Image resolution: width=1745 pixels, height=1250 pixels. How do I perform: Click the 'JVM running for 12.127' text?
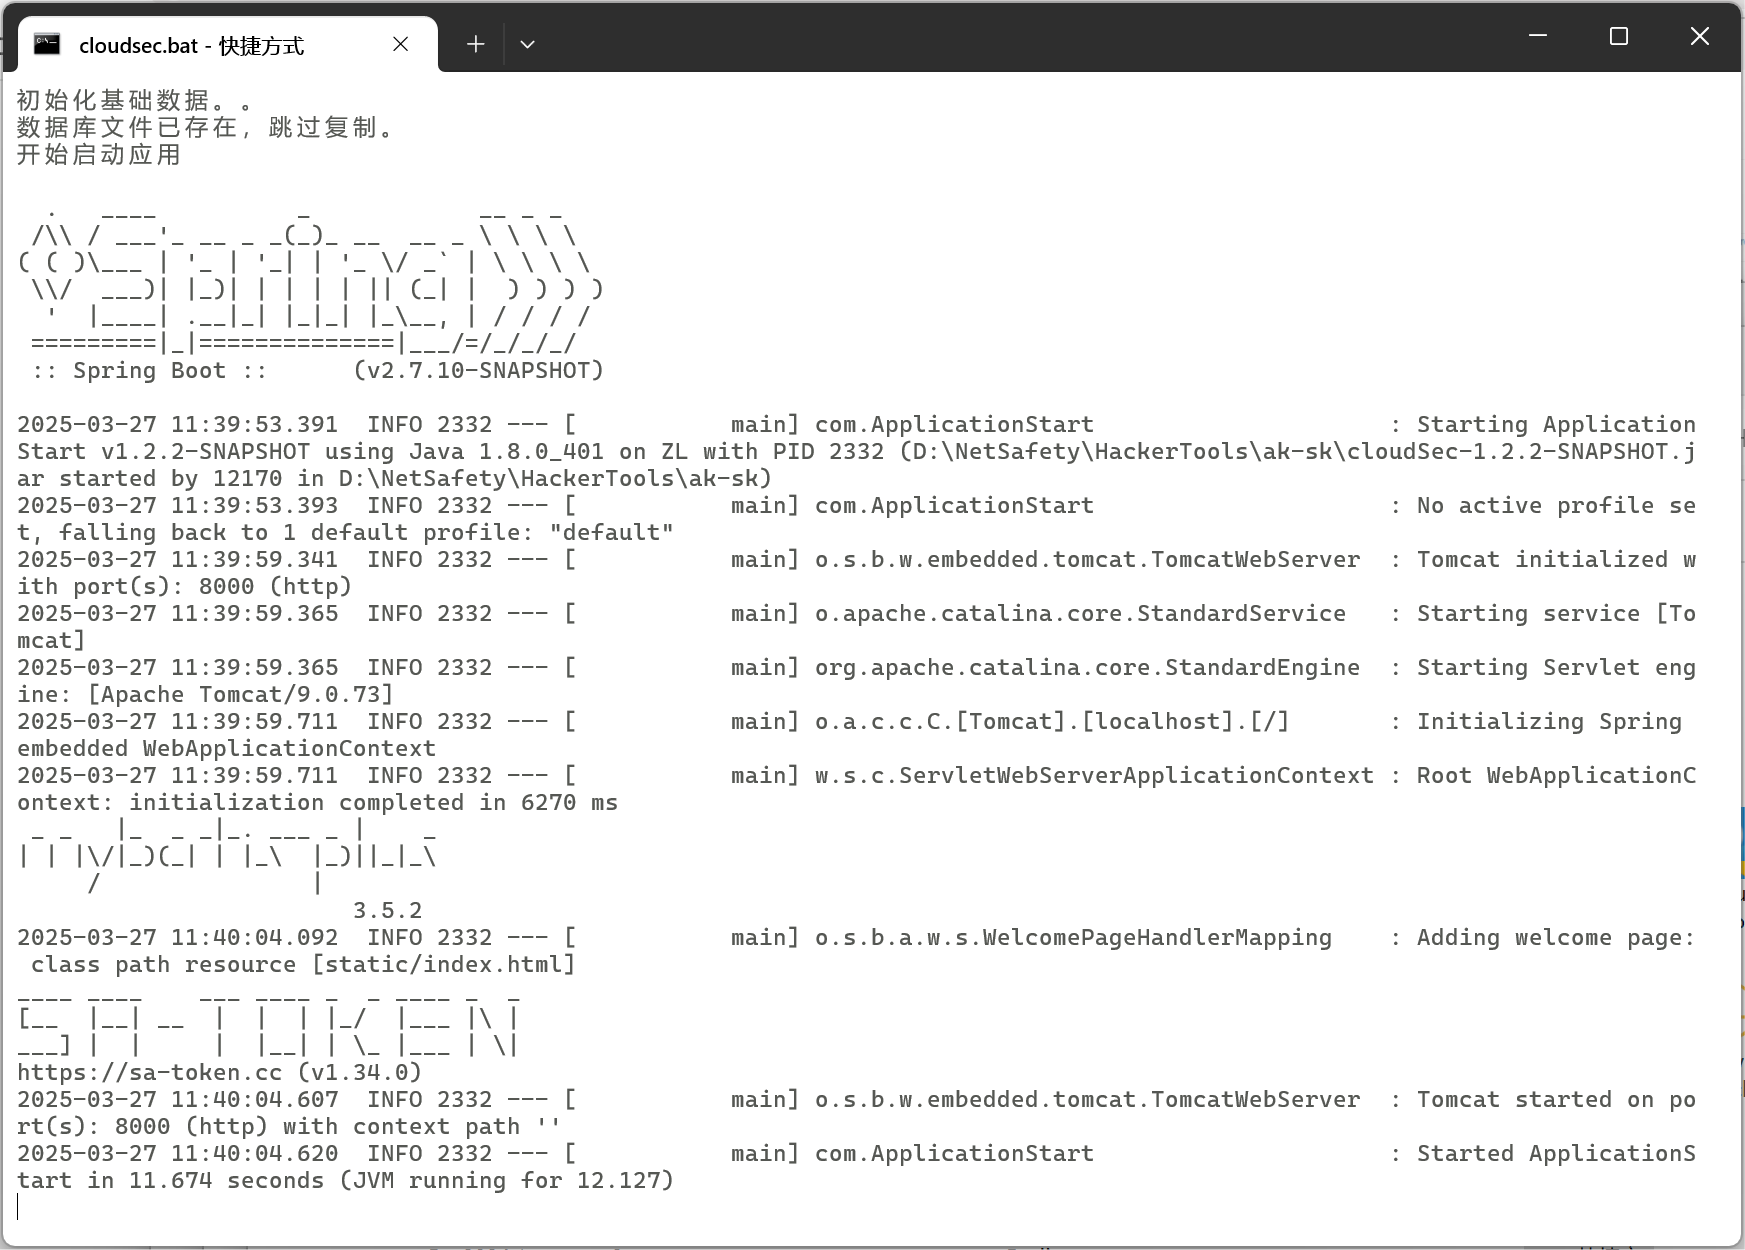click(507, 1181)
